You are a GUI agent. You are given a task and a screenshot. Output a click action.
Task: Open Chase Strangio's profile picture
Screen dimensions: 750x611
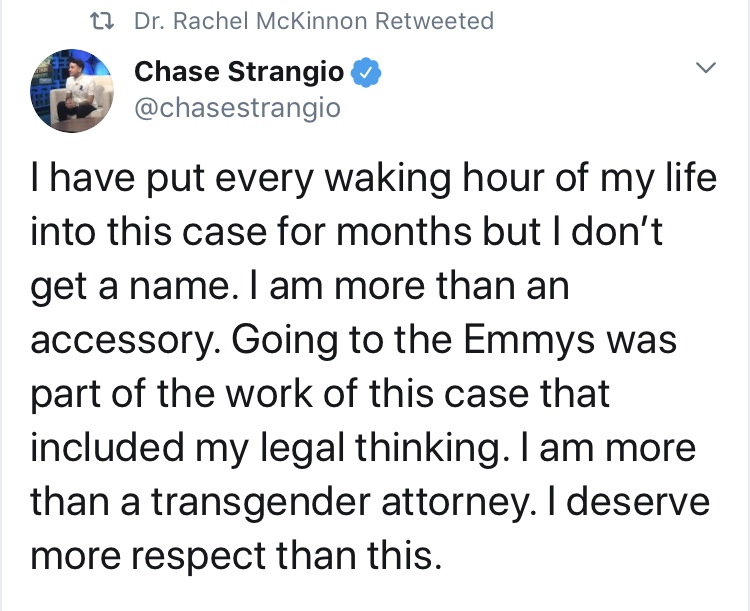tap(72, 90)
